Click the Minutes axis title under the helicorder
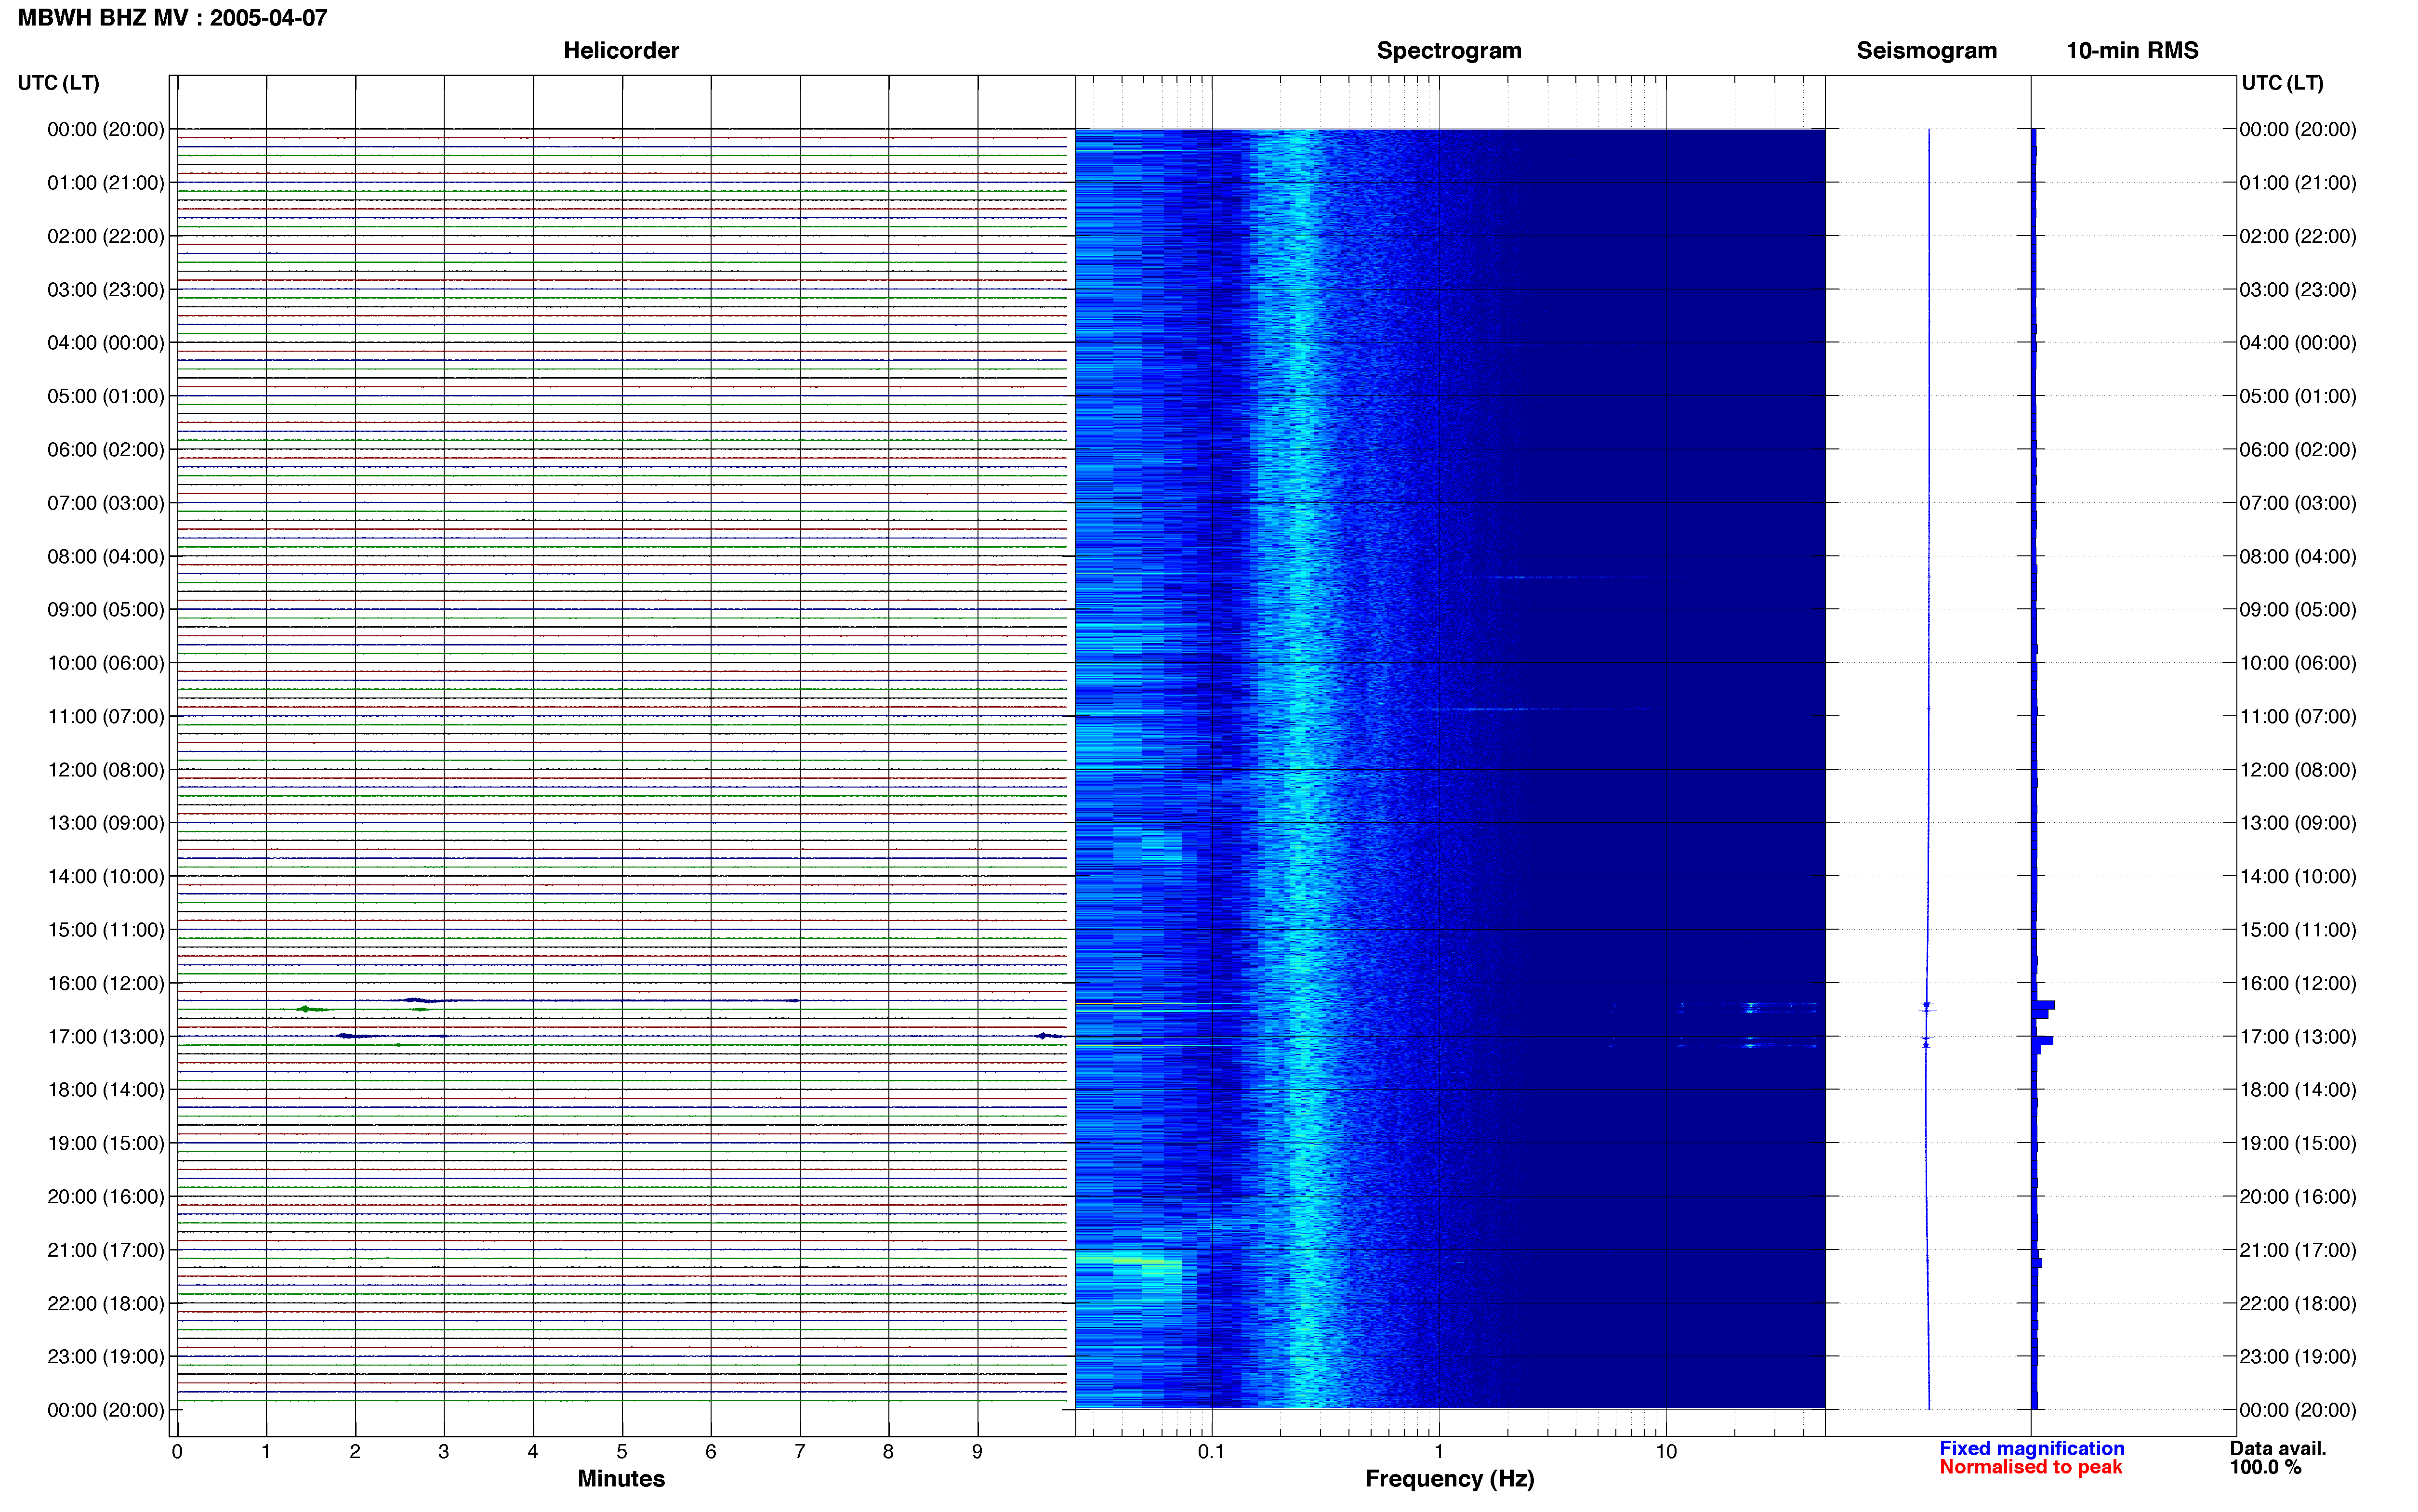 (621, 1478)
